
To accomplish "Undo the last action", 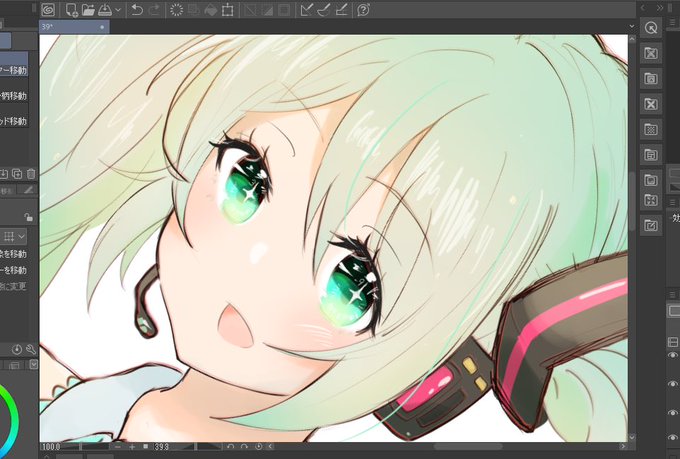I will (x=137, y=10).
